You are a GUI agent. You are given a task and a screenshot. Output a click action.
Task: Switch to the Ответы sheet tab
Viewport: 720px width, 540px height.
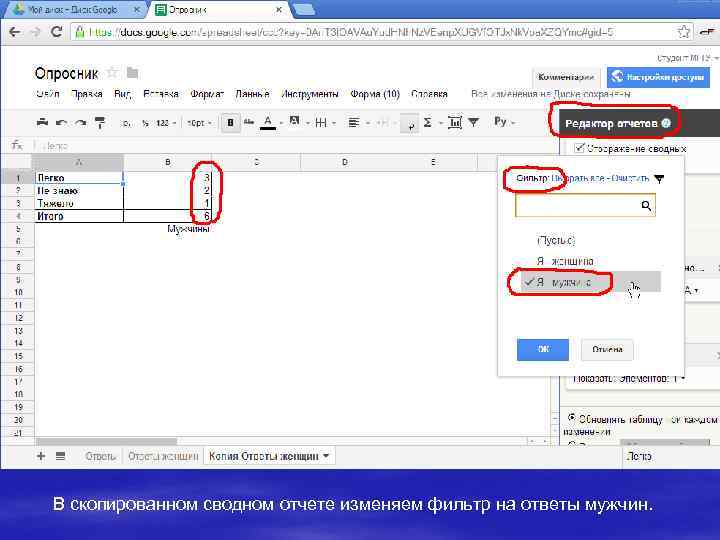coord(101,456)
